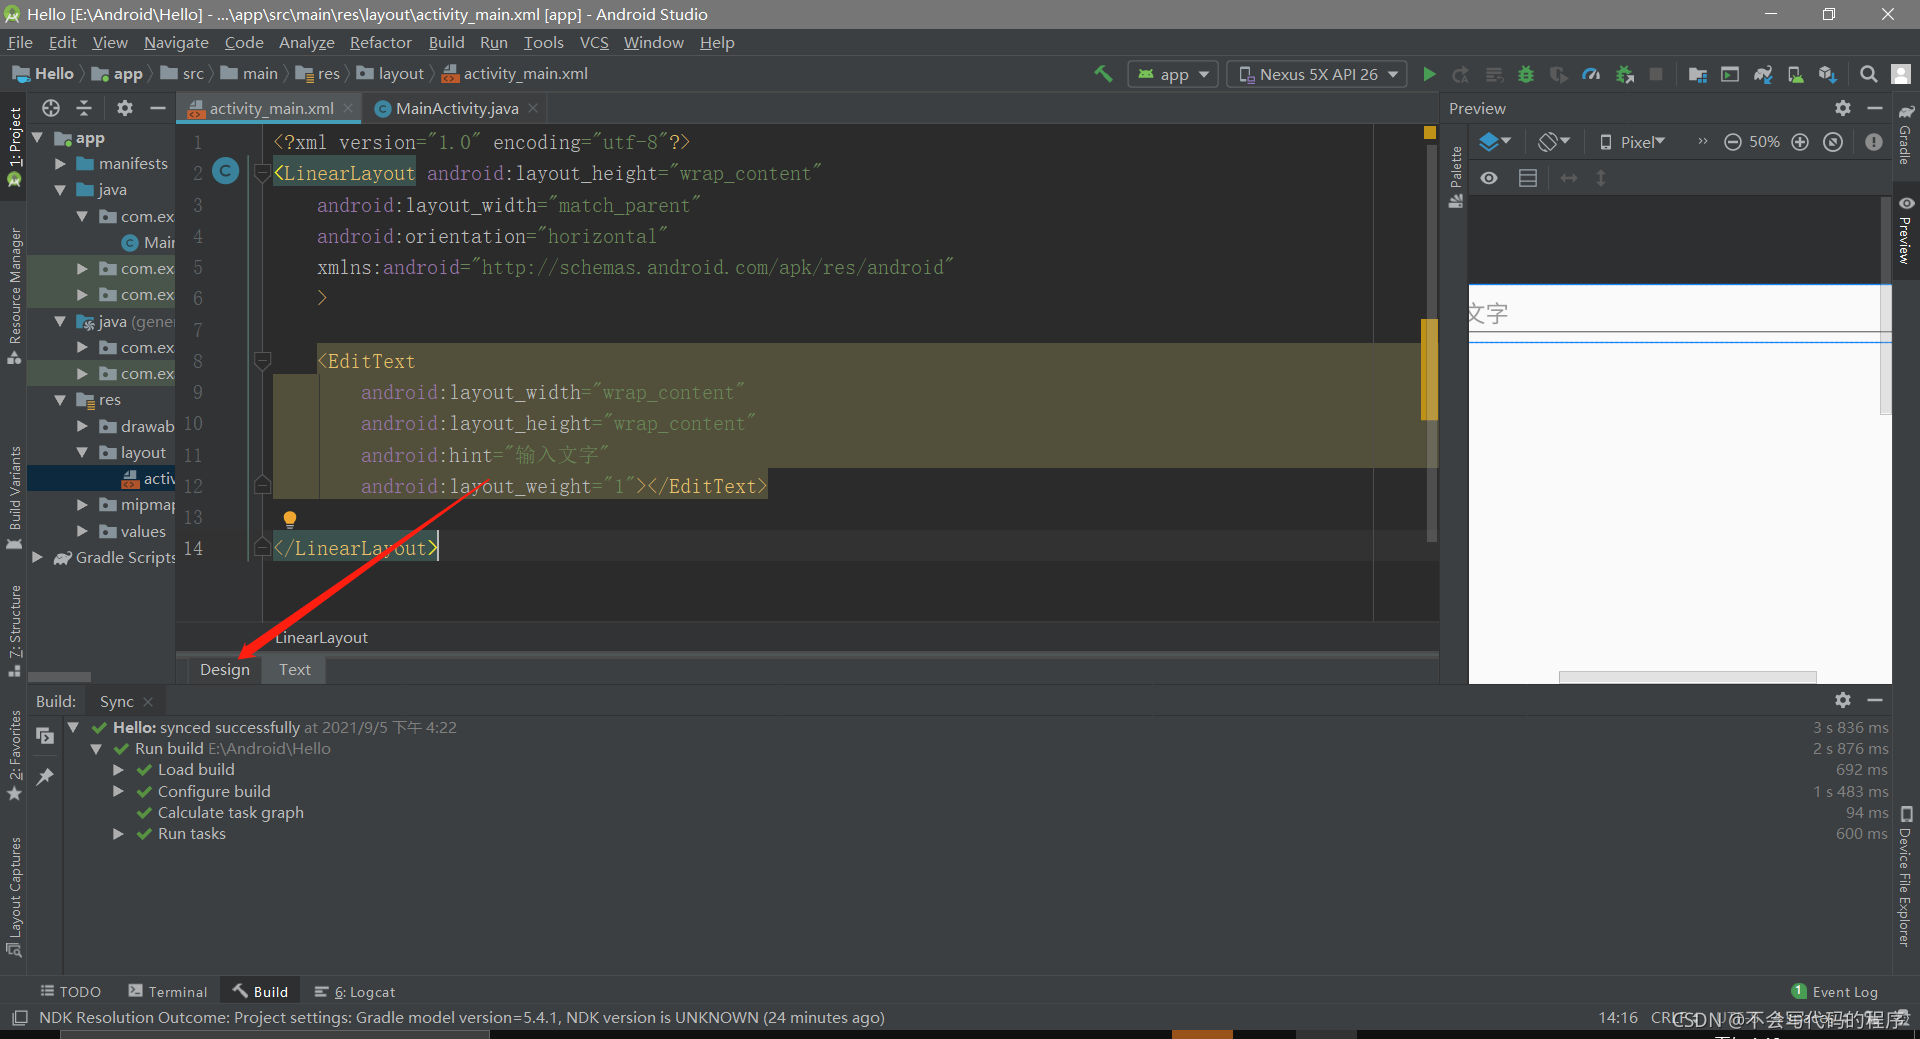Open the SDK Manager icon
Screen dimensions: 1920x1039
tap(1828, 74)
